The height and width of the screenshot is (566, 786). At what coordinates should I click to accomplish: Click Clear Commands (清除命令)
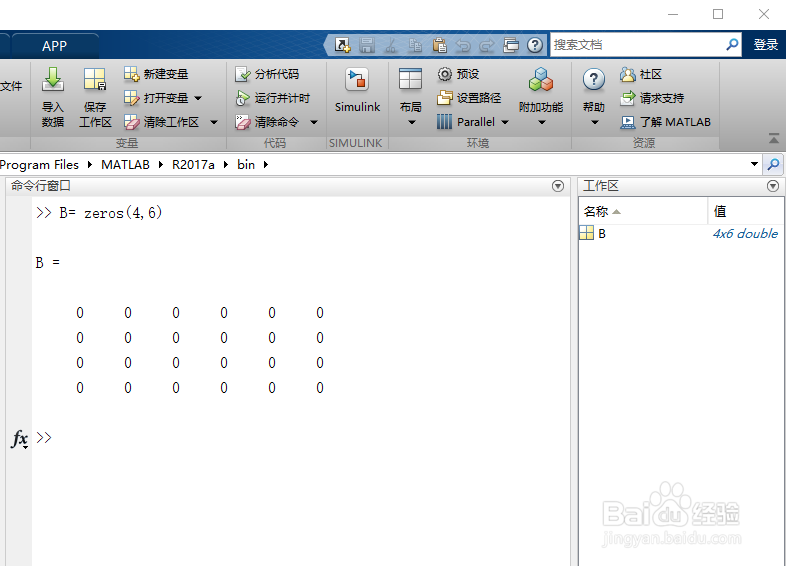click(x=267, y=122)
